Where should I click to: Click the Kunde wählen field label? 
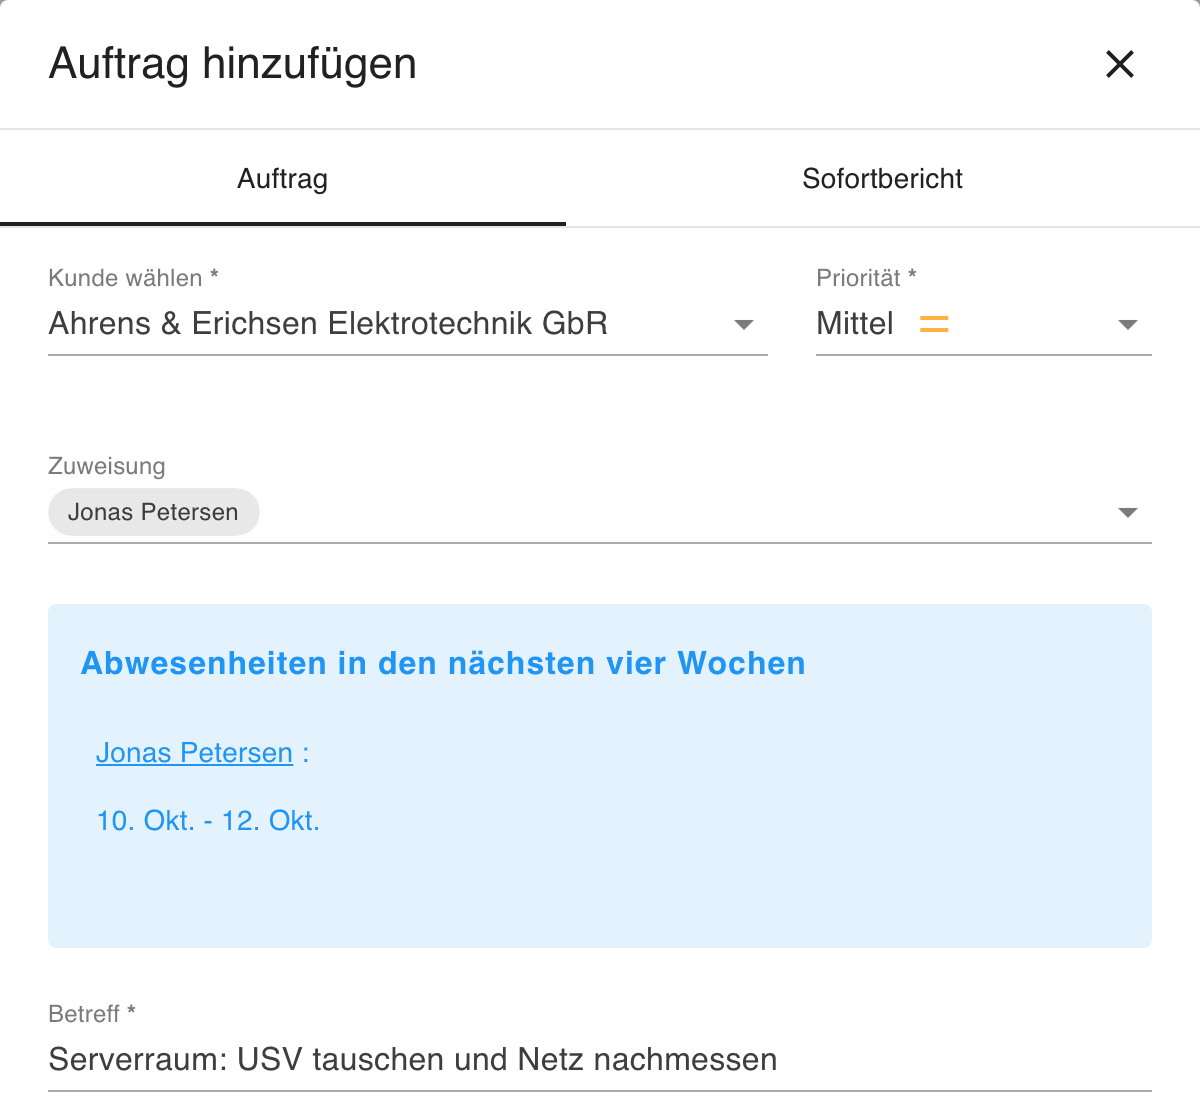134,278
